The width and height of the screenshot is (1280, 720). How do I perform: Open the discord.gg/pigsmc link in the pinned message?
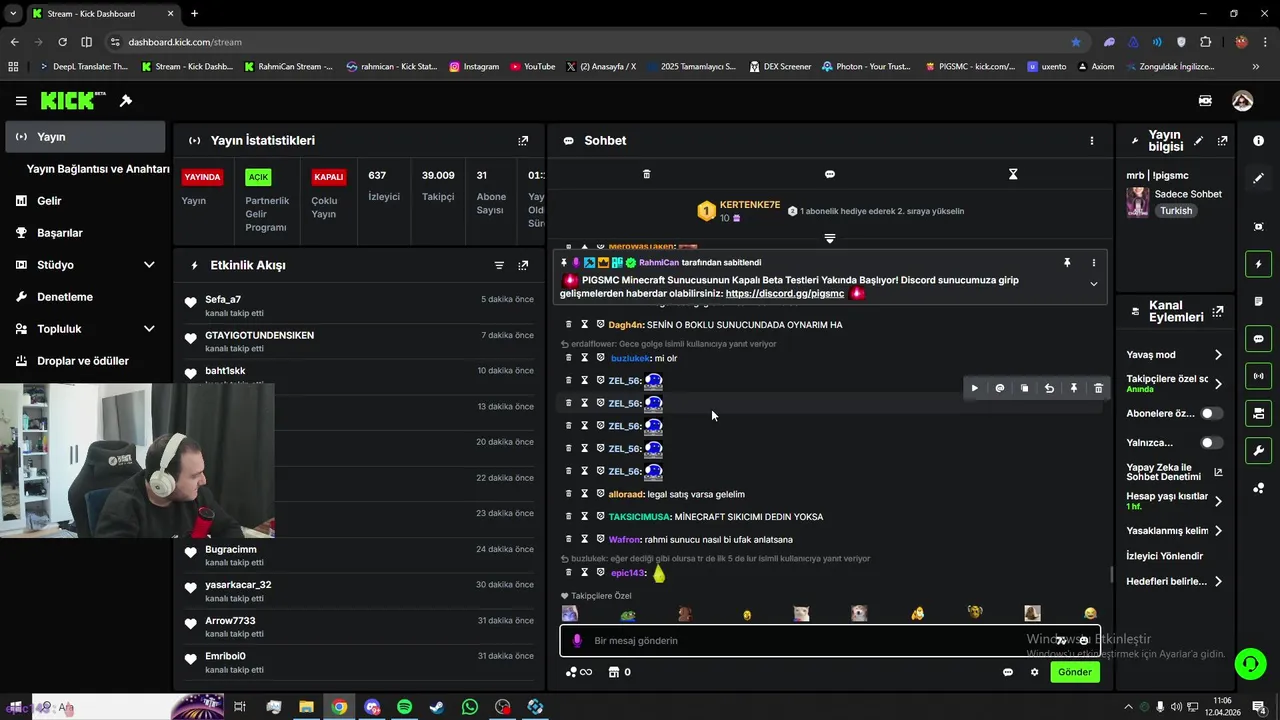coord(785,294)
